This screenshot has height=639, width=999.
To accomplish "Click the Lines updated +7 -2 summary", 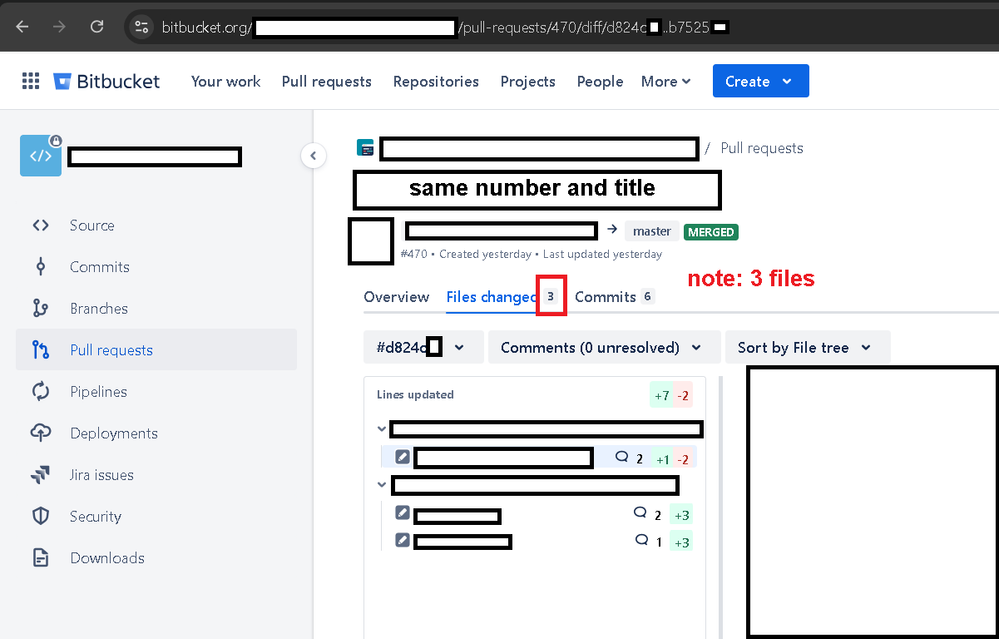I will pyautogui.click(x=534, y=395).
